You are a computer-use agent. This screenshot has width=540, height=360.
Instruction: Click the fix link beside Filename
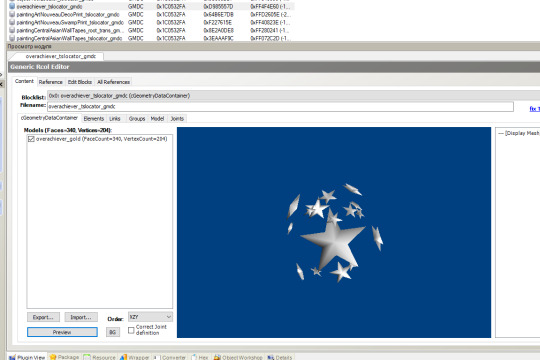[534, 109]
